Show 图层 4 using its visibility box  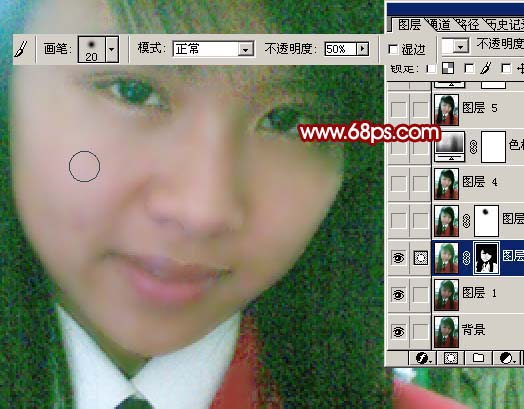pyautogui.click(x=398, y=183)
